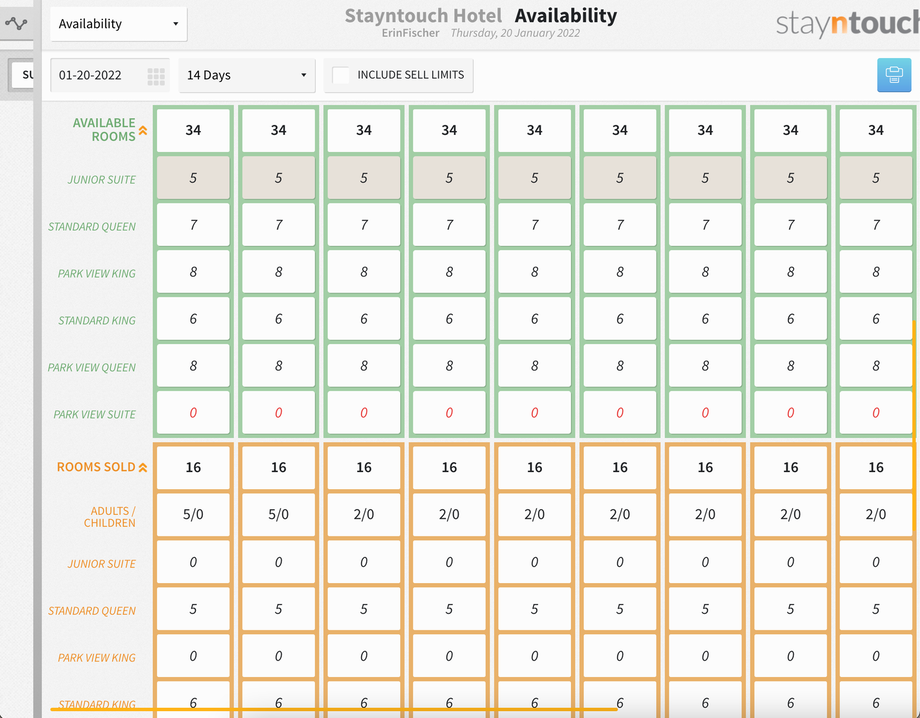Image resolution: width=920 pixels, height=718 pixels.
Task: Click the first column red 0 Park View Suite
Action: [193, 413]
